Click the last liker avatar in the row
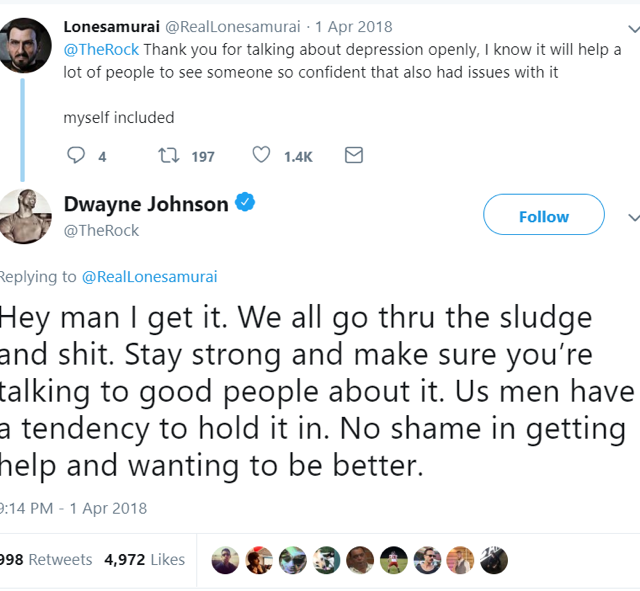Screen dimensions: 640x591 coord(493,560)
